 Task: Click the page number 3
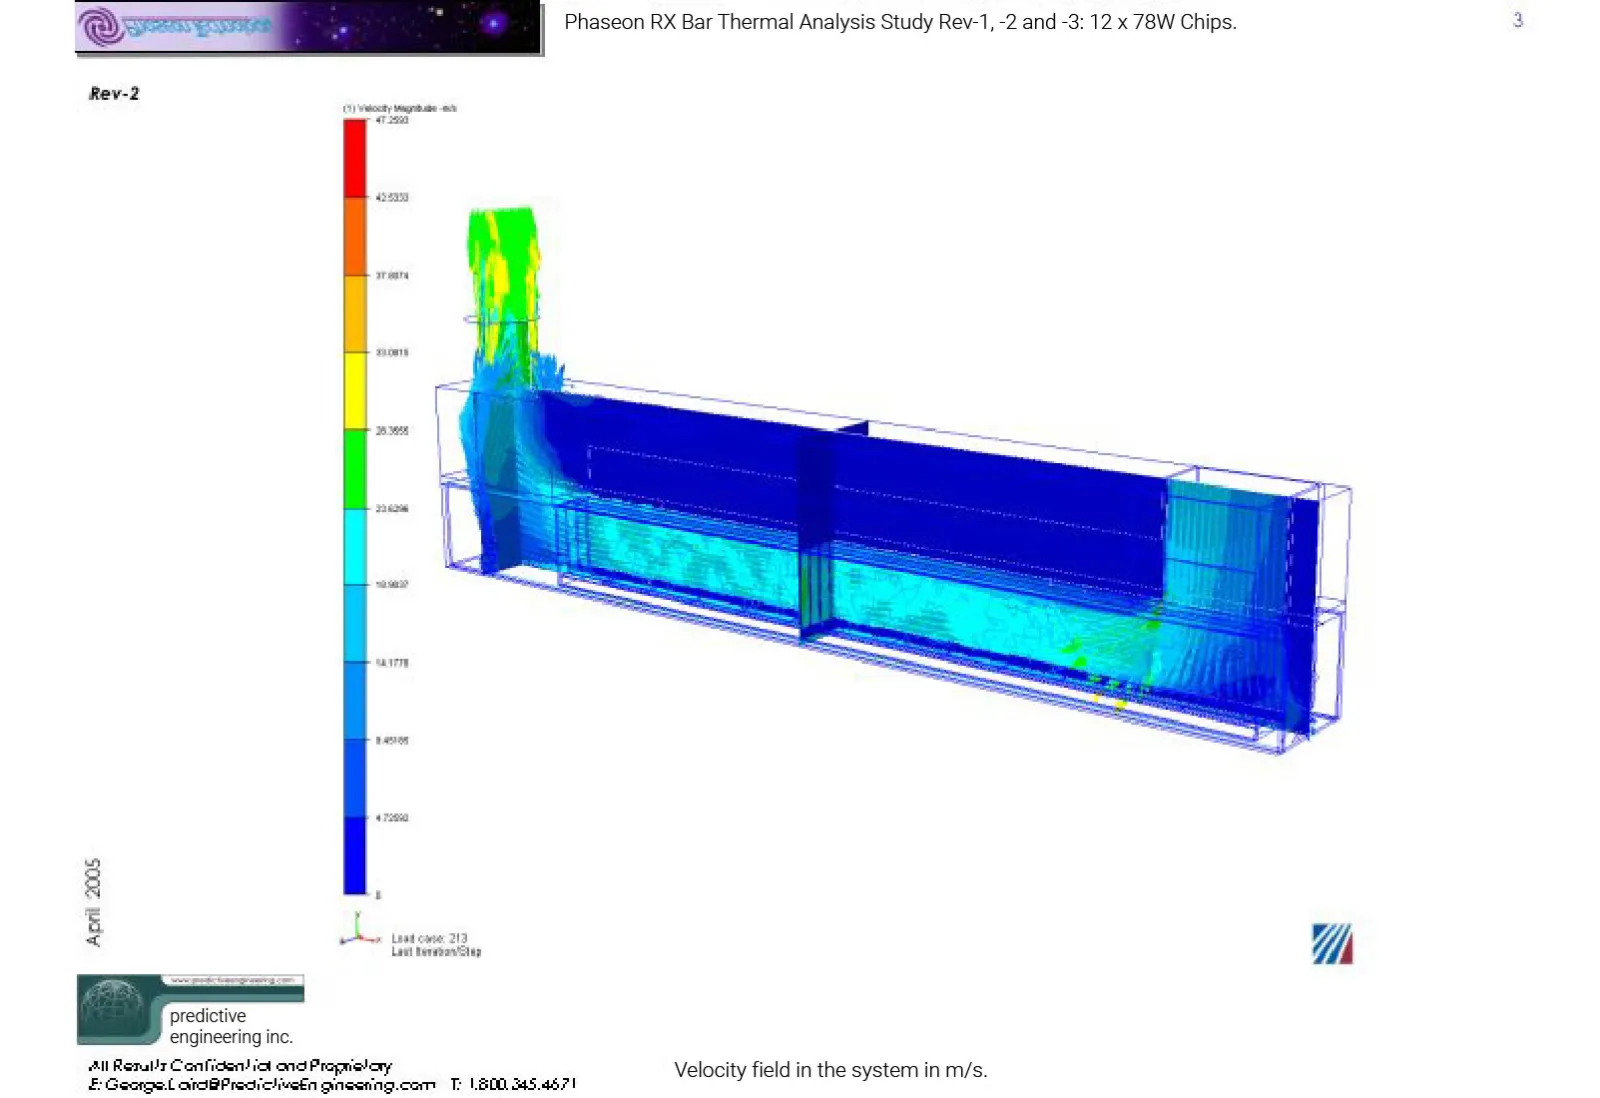[x=1518, y=20]
